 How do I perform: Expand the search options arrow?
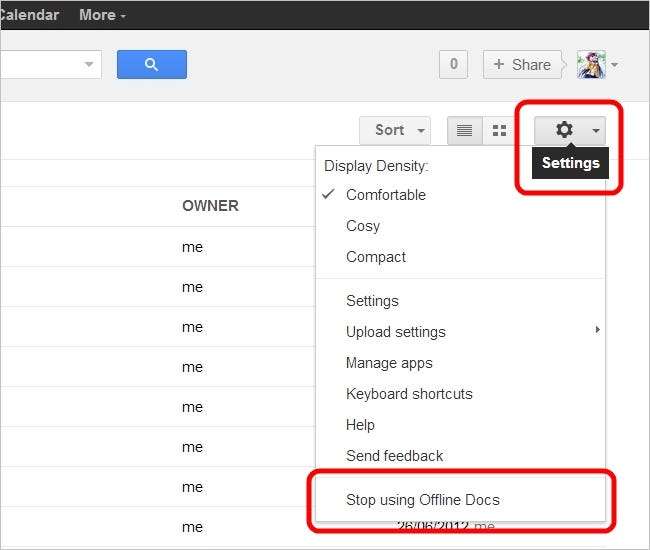[x=89, y=65]
